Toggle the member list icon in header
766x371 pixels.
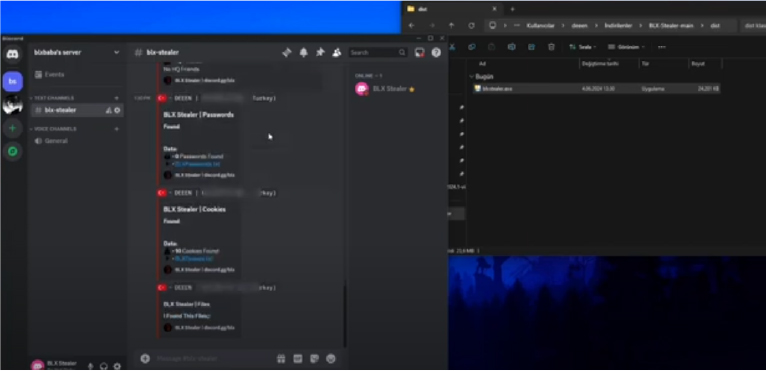[336, 53]
